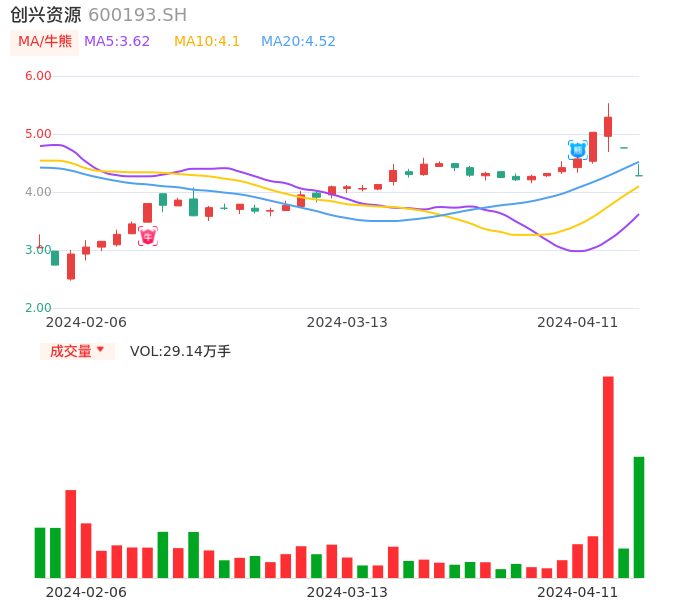686x606 pixels.
Task: Click the MA10:4.1 legend label
Action: click(207, 42)
